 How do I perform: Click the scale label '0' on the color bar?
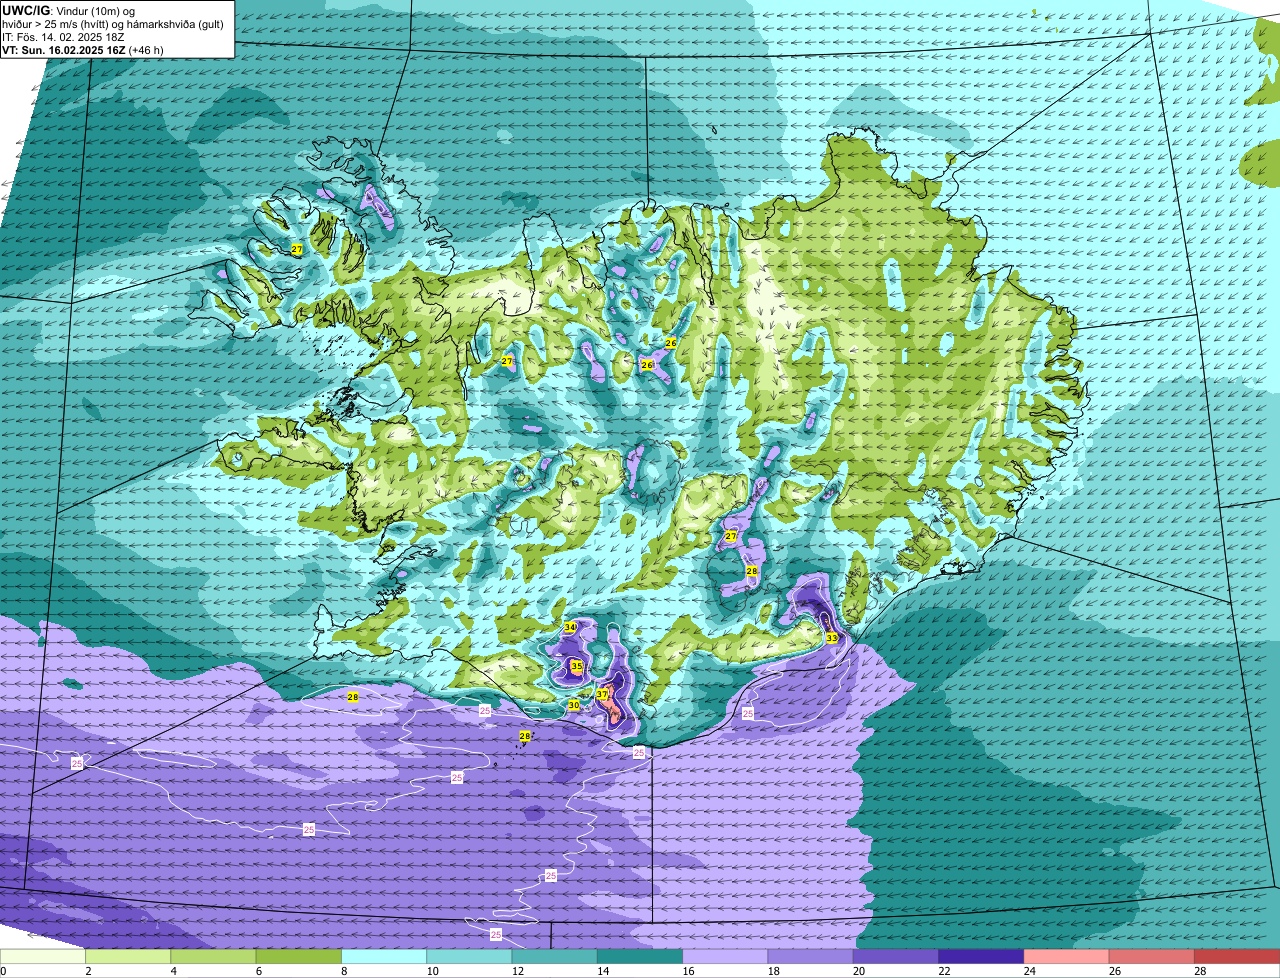pos(3,971)
